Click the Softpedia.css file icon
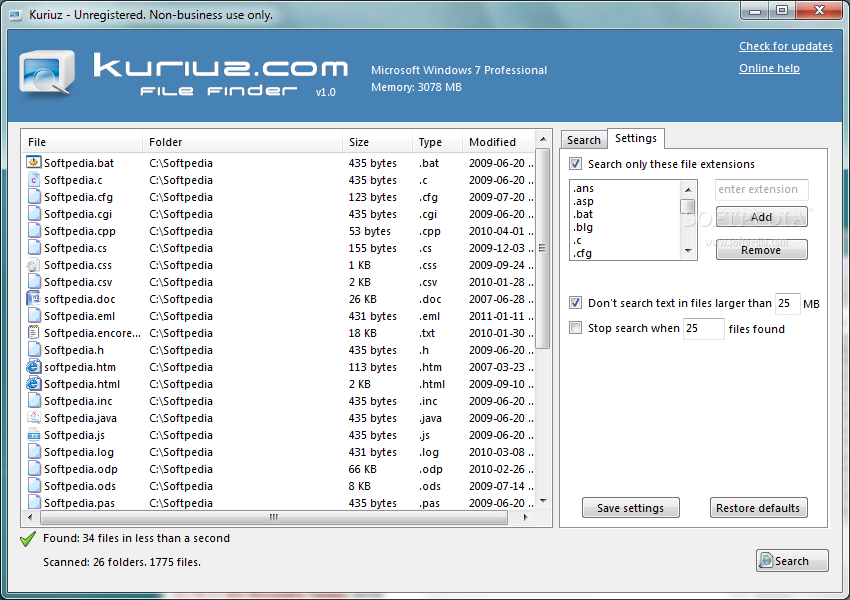 pyautogui.click(x=34, y=264)
